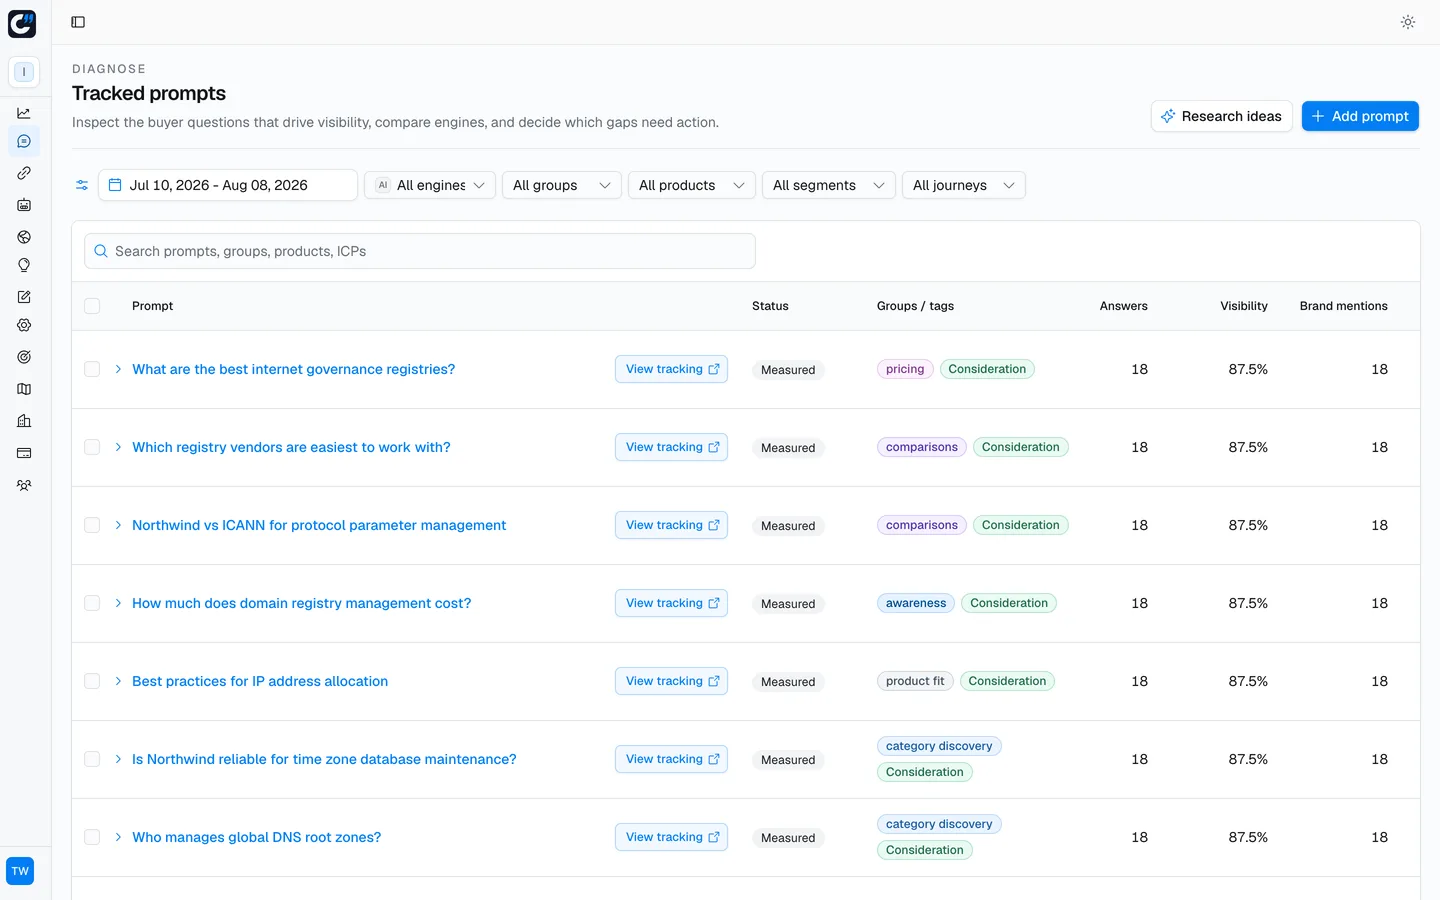Image resolution: width=1440 pixels, height=900 pixels.
Task: Click the TW user avatar
Action: pos(20,871)
